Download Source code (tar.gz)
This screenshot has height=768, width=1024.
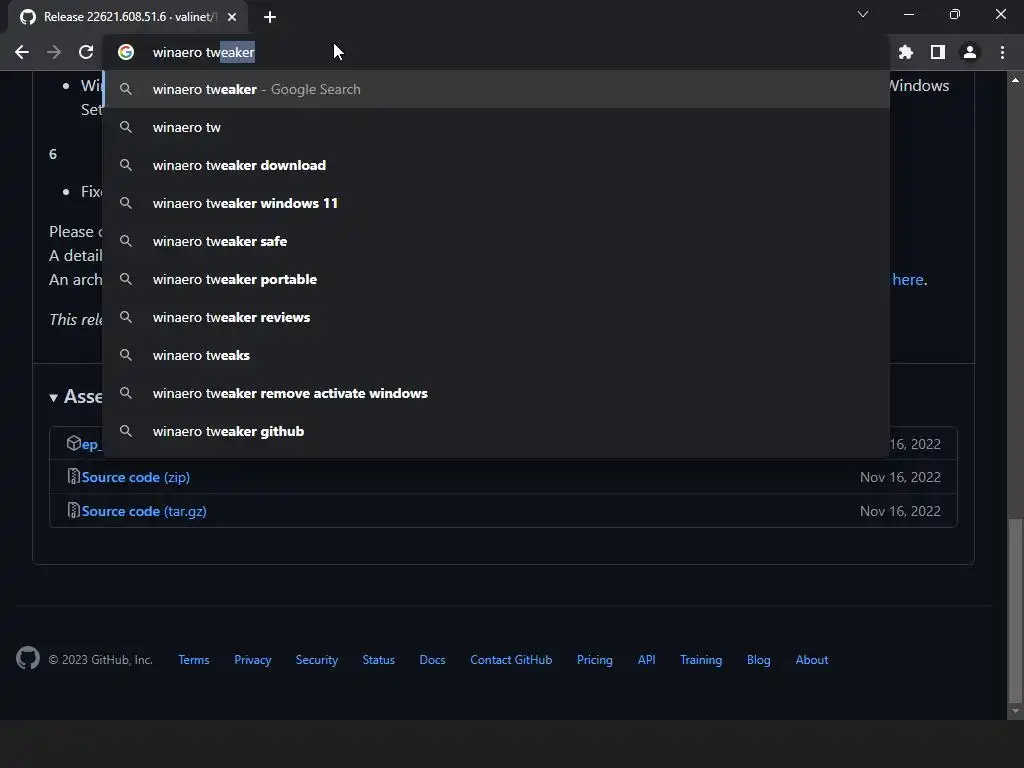click(144, 511)
